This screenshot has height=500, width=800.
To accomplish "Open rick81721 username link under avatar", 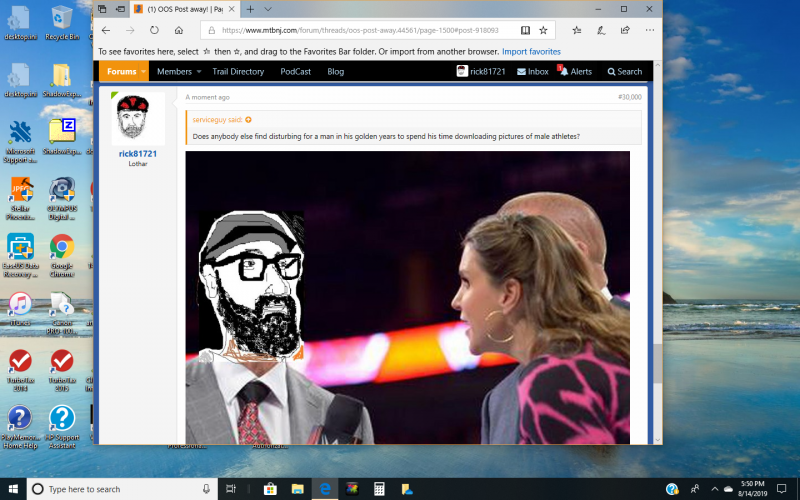I will click(137, 153).
